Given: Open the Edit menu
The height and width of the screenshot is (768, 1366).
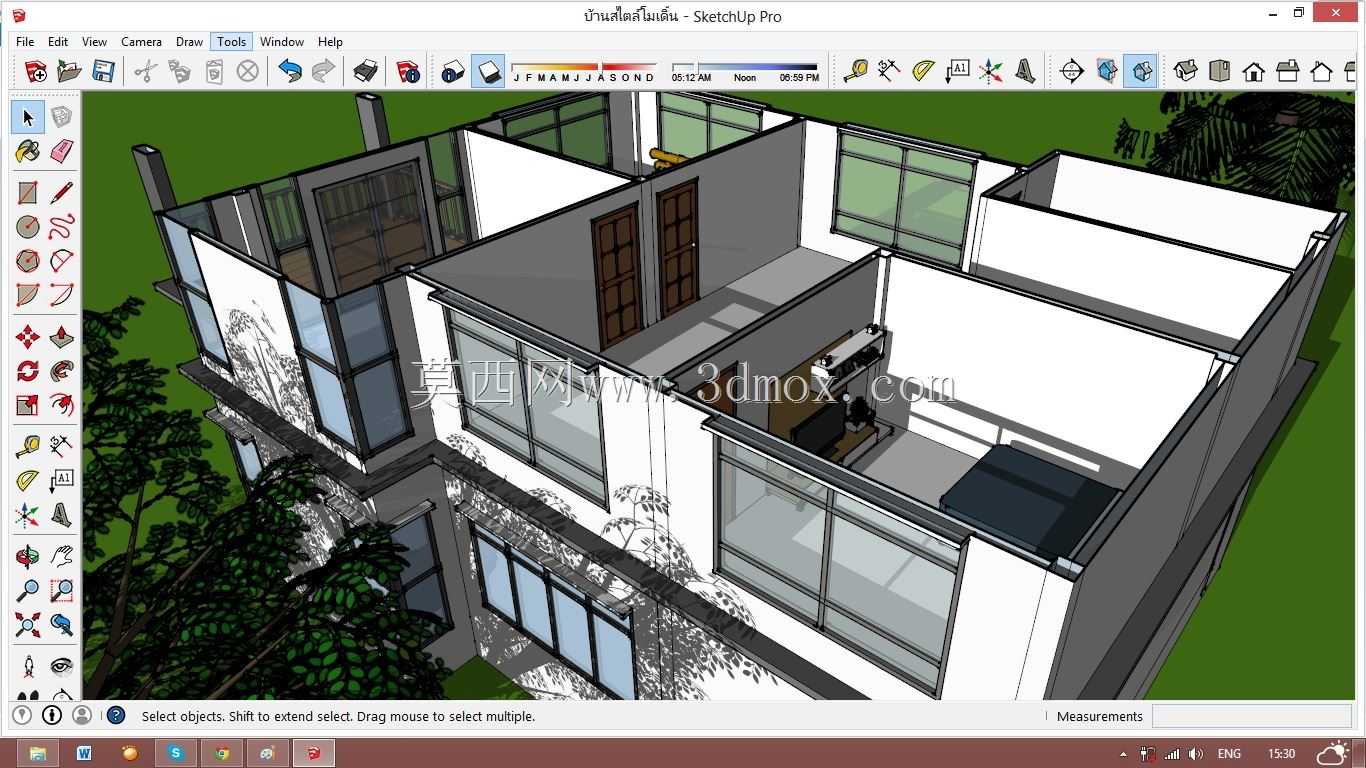Looking at the screenshot, I should (58, 41).
